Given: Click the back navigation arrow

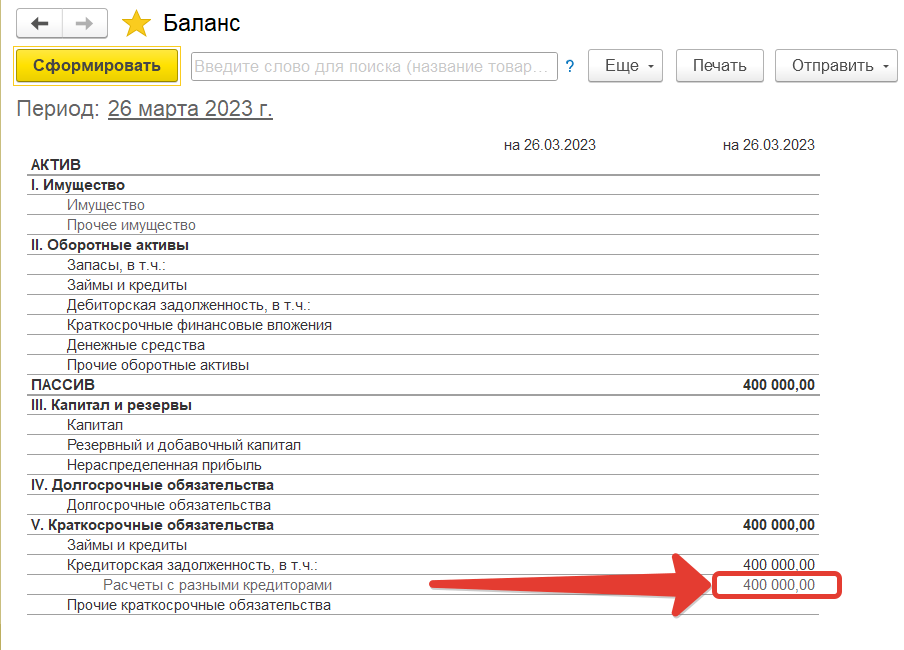Looking at the screenshot, I should click(x=40, y=22).
